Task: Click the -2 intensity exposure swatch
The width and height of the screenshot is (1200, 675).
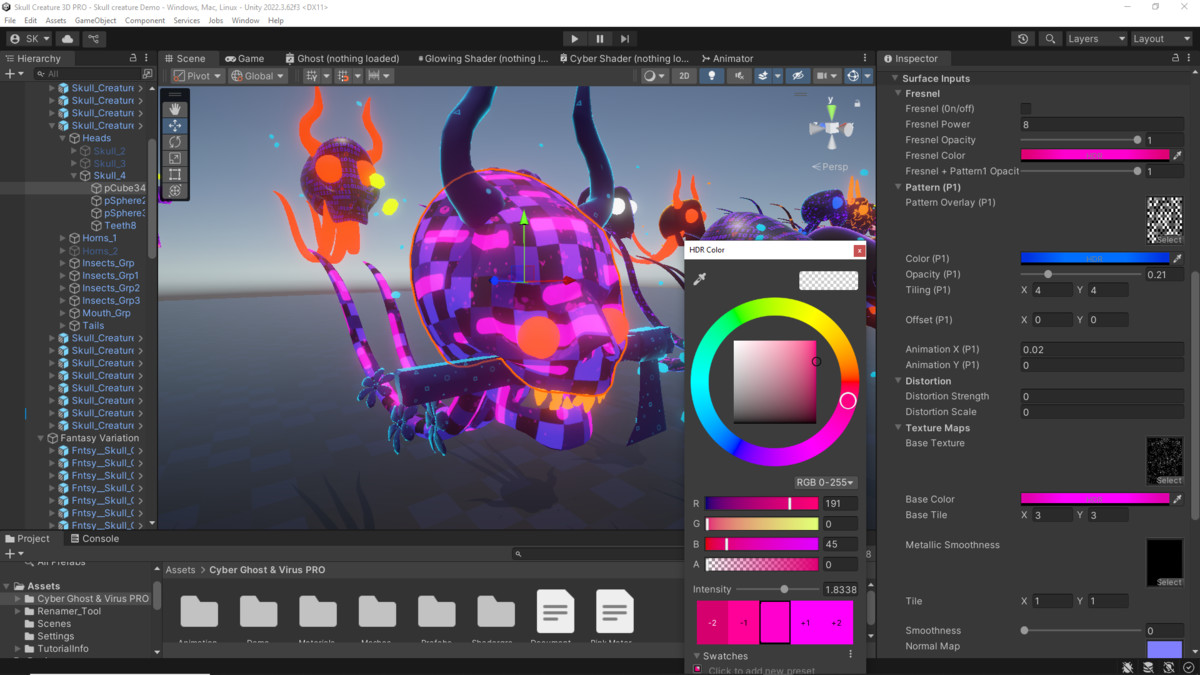Action: [712, 622]
